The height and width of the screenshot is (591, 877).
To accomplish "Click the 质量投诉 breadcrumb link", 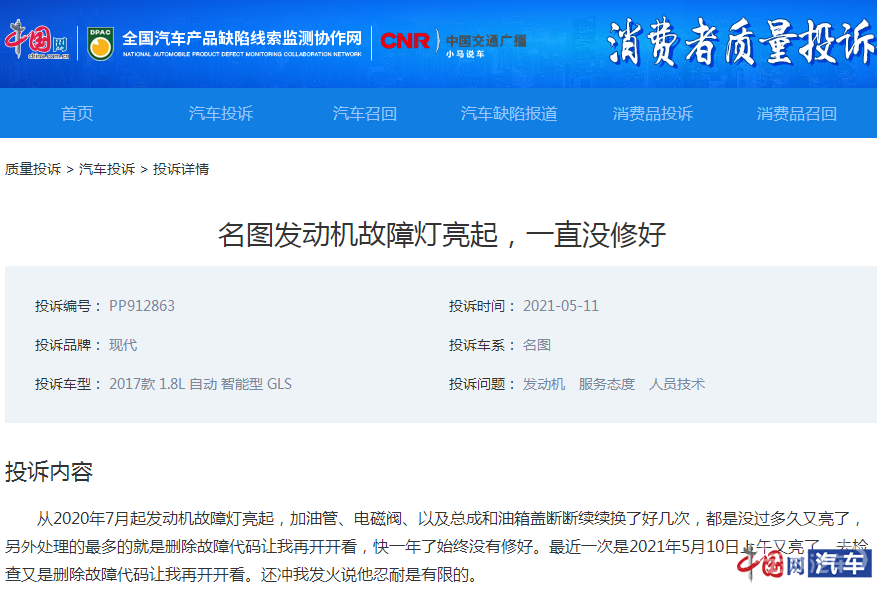I will (33, 169).
